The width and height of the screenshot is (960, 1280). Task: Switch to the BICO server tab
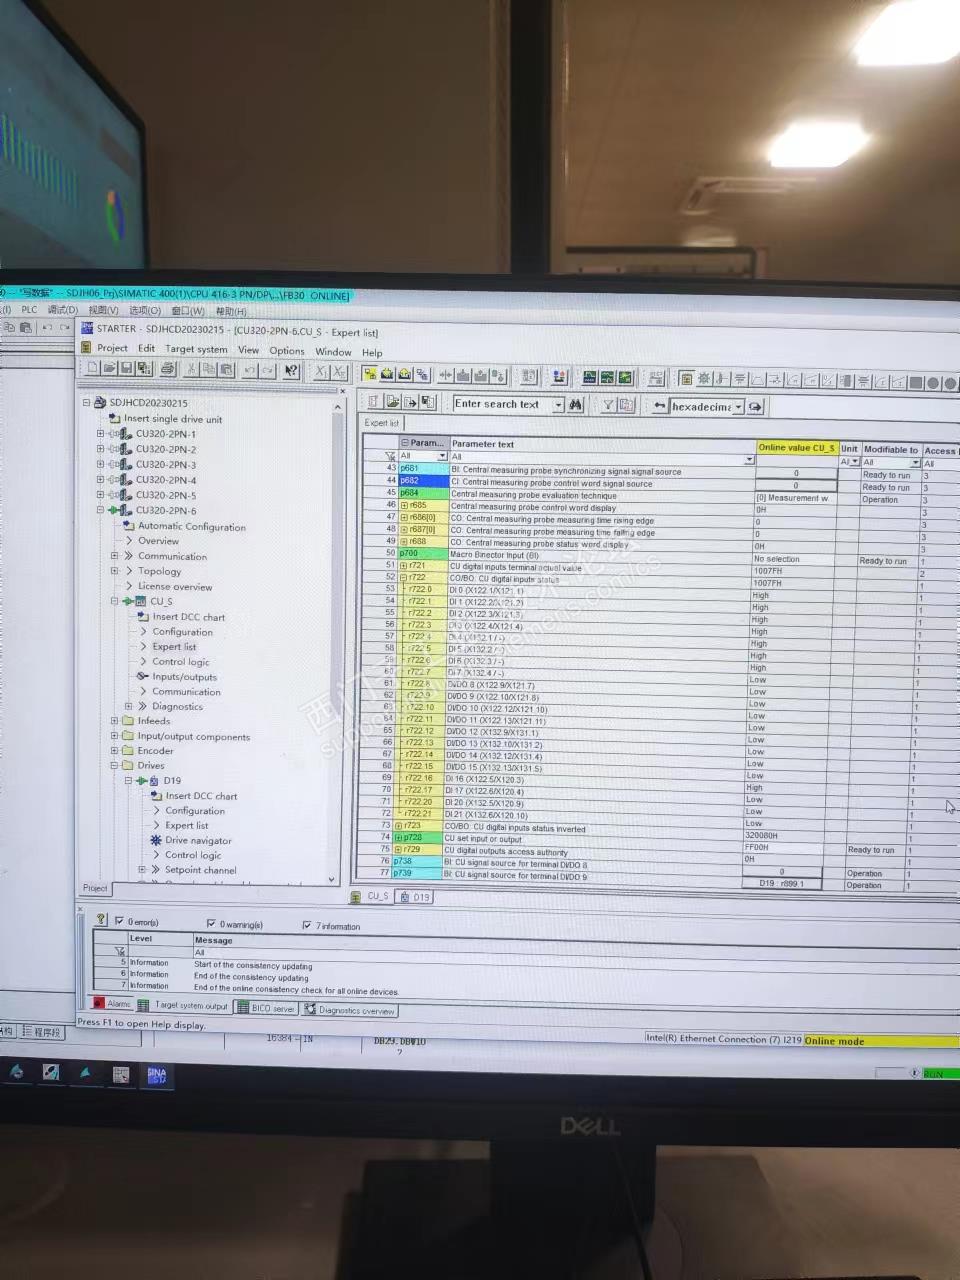click(x=266, y=1008)
